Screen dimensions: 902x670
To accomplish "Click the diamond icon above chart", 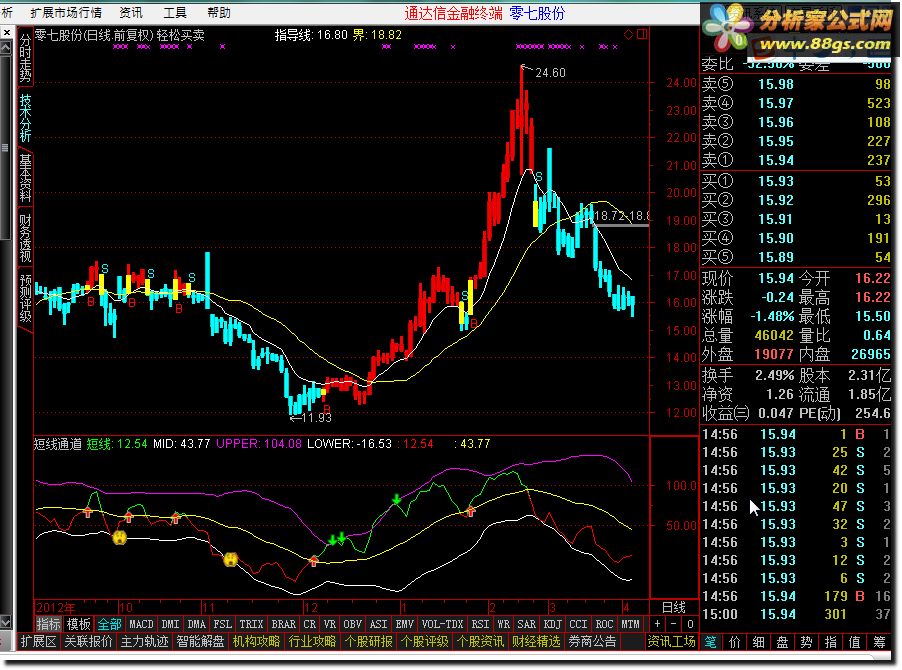I will point(628,35).
